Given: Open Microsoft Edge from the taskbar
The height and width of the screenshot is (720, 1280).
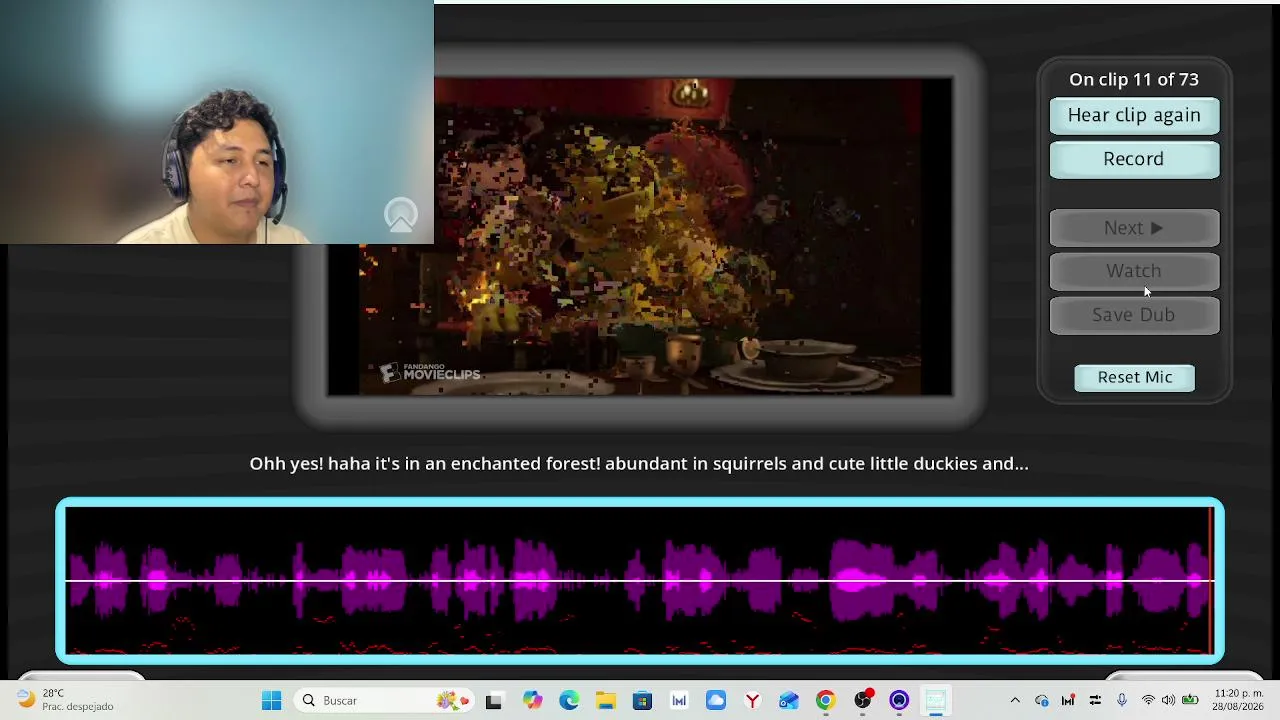Looking at the screenshot, I should [x=568, y=701].
